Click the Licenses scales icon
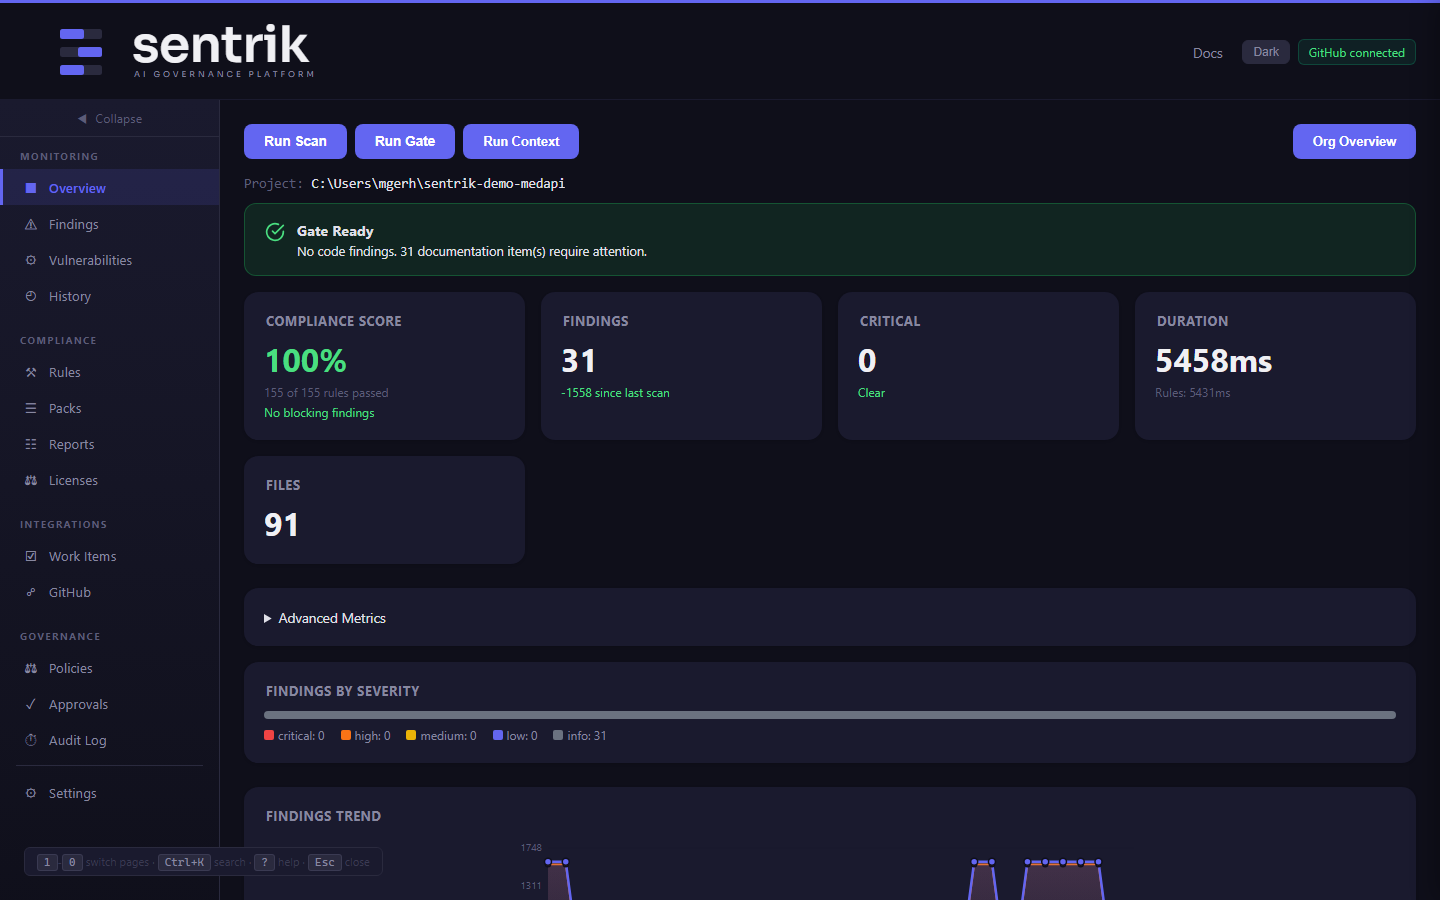The width and height of the screenshot is (1440, 900). pyautogui.click(x=31, y=480)
